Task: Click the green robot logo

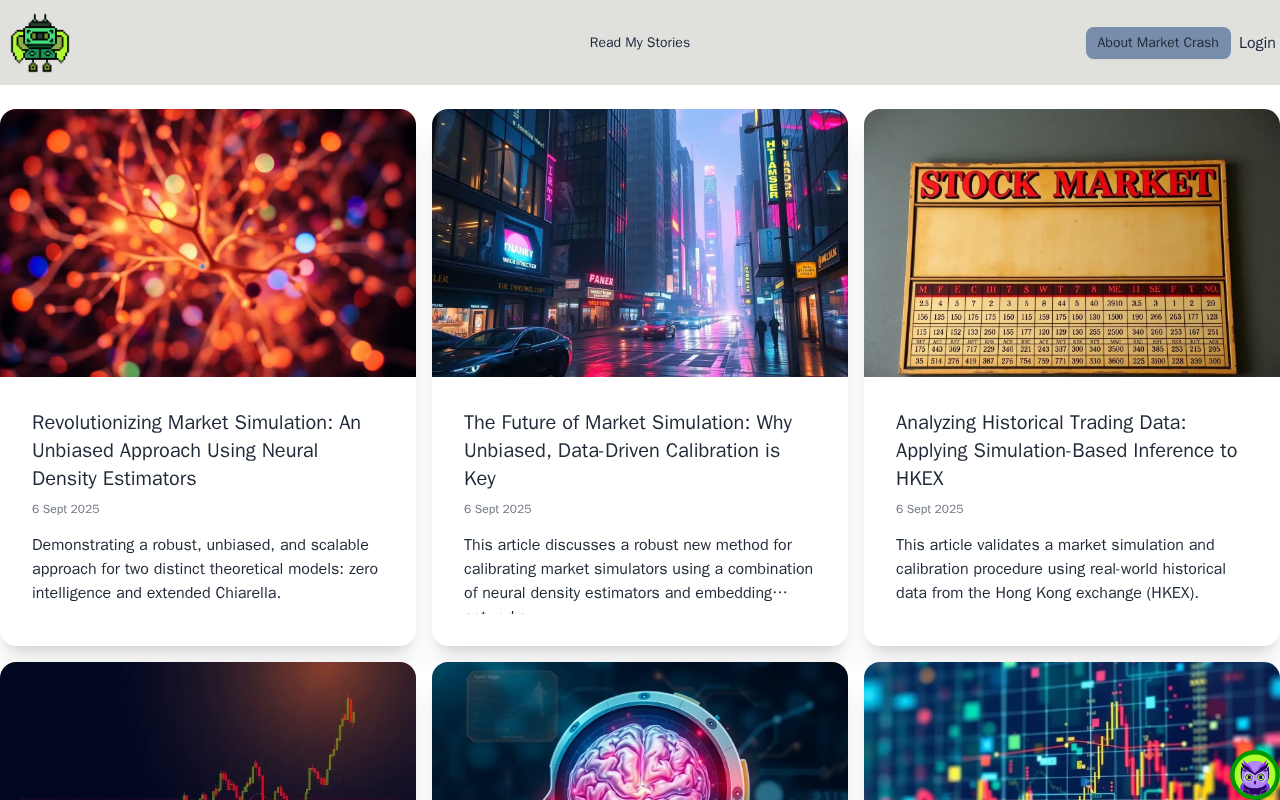Action: [x=40, y=43]
